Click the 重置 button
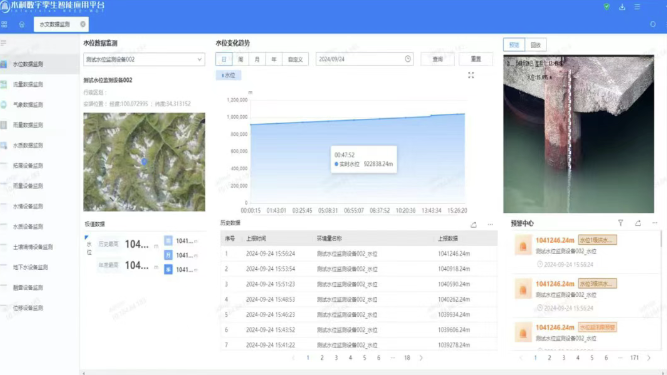The height and width of the screenshot is (375, 667). point(476,59)
